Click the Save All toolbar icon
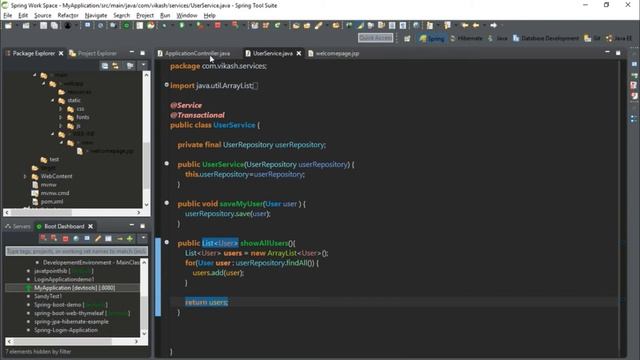The height and width of the screenshot is (360, 640). 54,26
